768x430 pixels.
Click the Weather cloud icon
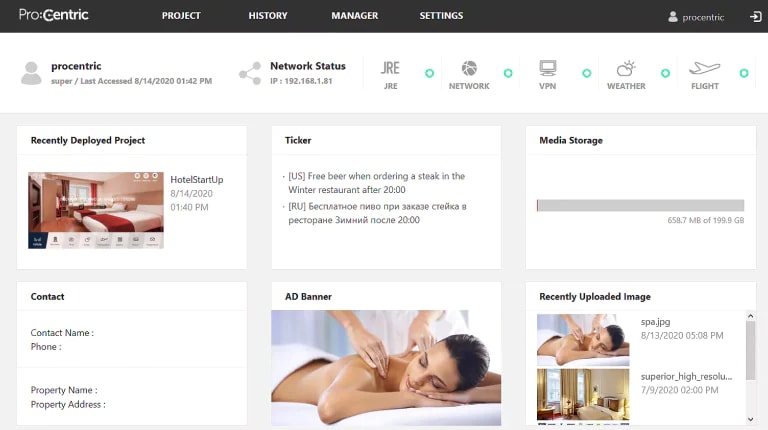coord(626,69)
